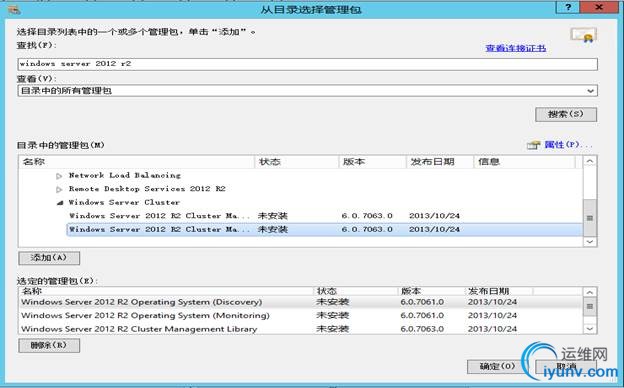This screenshot has width=624, height=388.
Task: Click the help question mark button
Action: [568, 8]
